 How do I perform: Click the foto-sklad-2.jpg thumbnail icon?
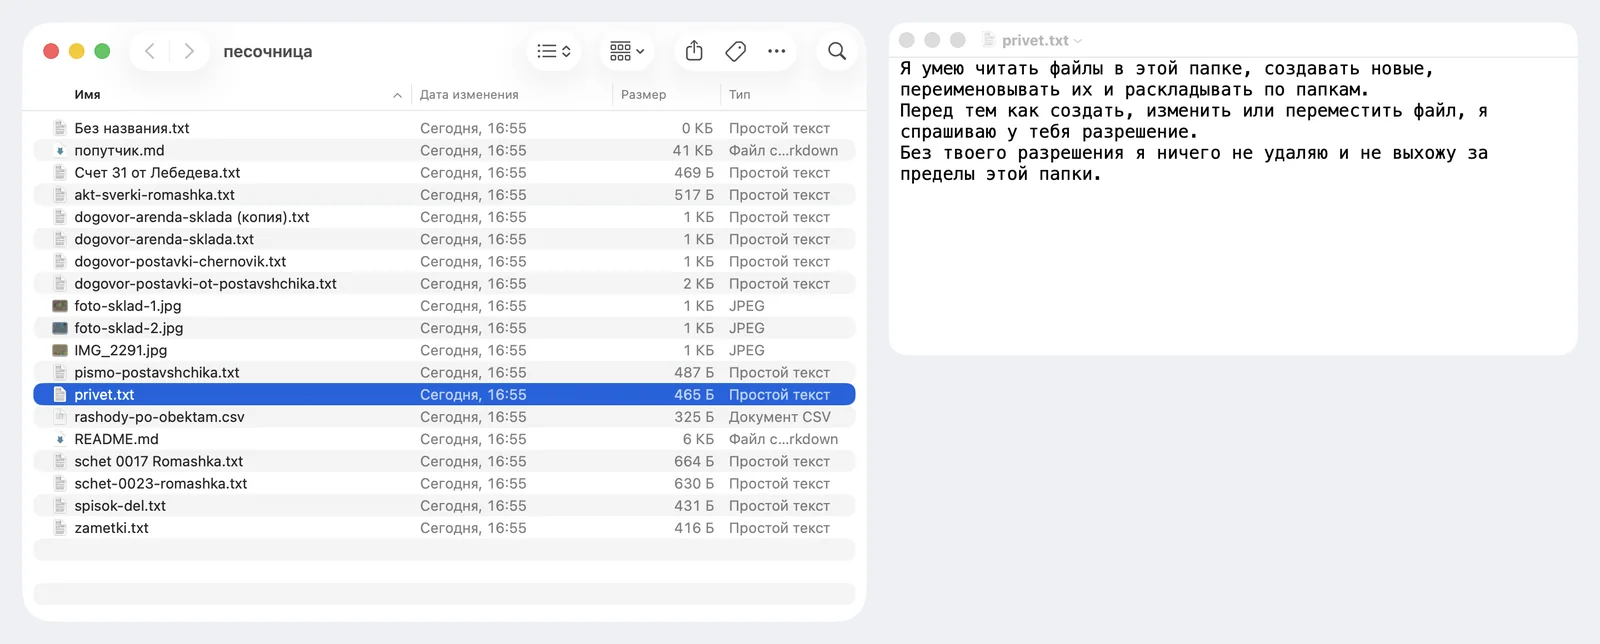point(60,328)
